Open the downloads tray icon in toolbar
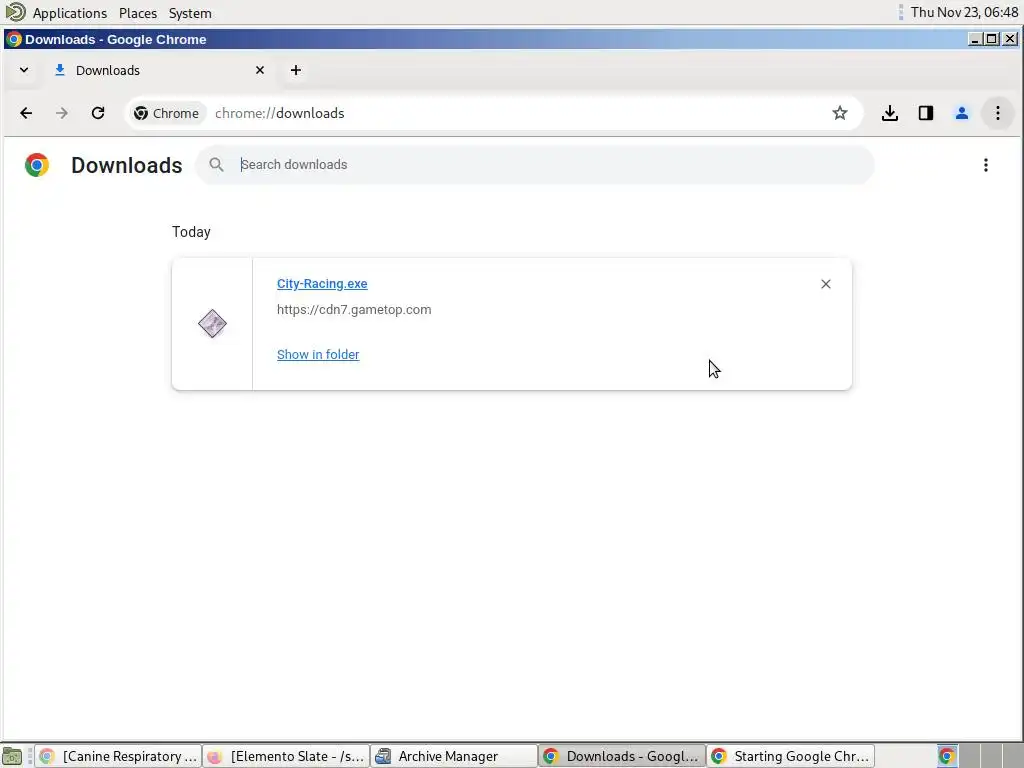The width and height of the screenshot is (1024, 768). click(889, 113)
